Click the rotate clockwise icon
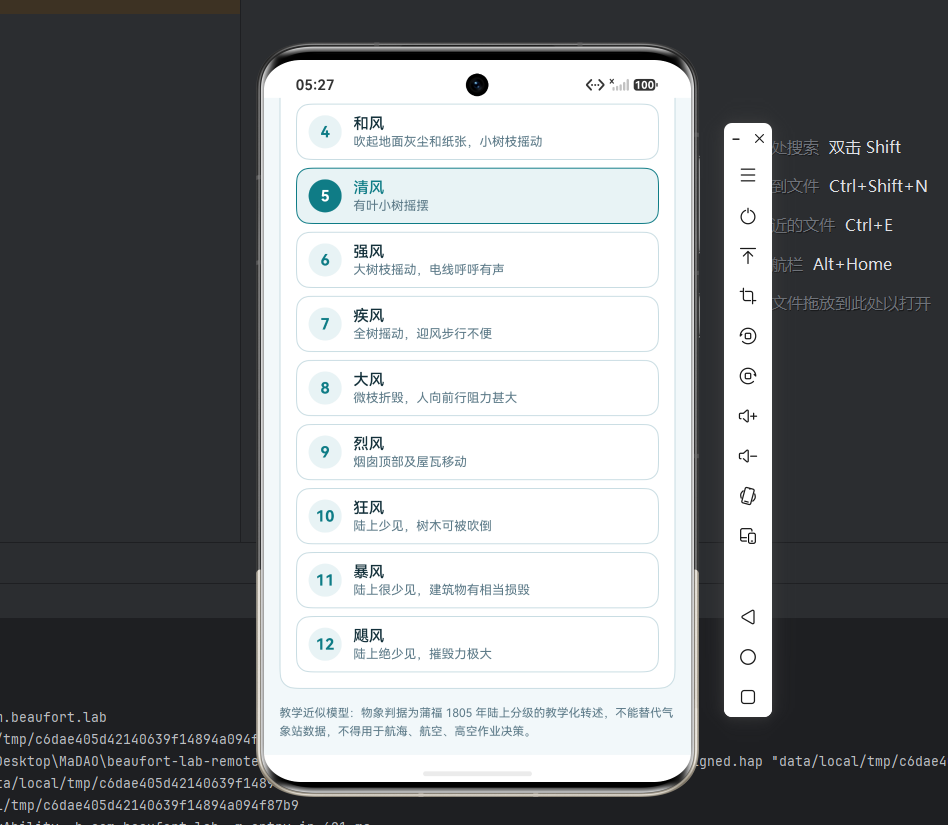948x825 pixels. pos(748,376)
